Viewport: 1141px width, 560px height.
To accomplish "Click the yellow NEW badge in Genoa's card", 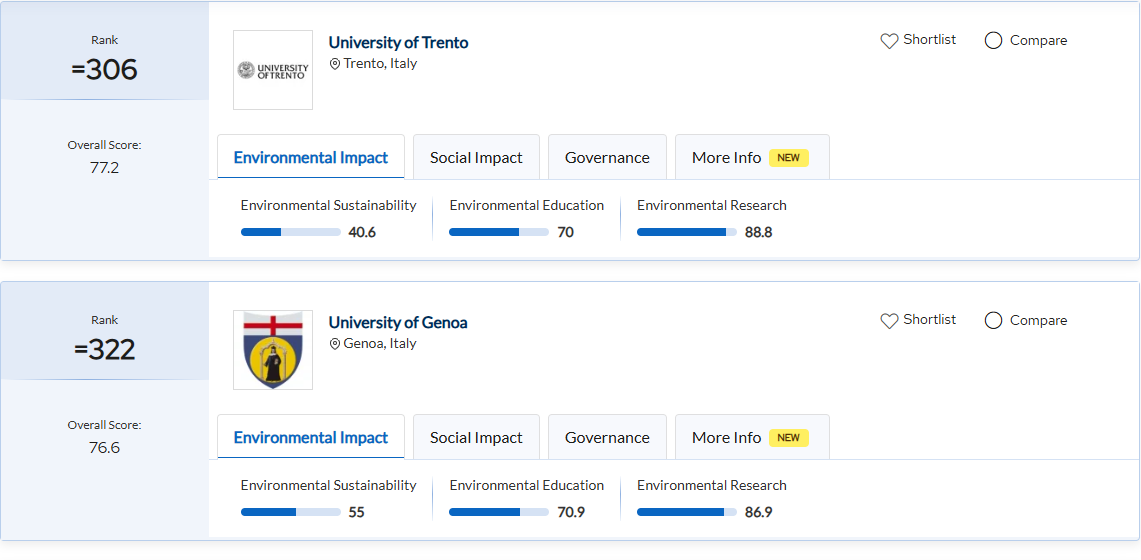I will [788, 438].
